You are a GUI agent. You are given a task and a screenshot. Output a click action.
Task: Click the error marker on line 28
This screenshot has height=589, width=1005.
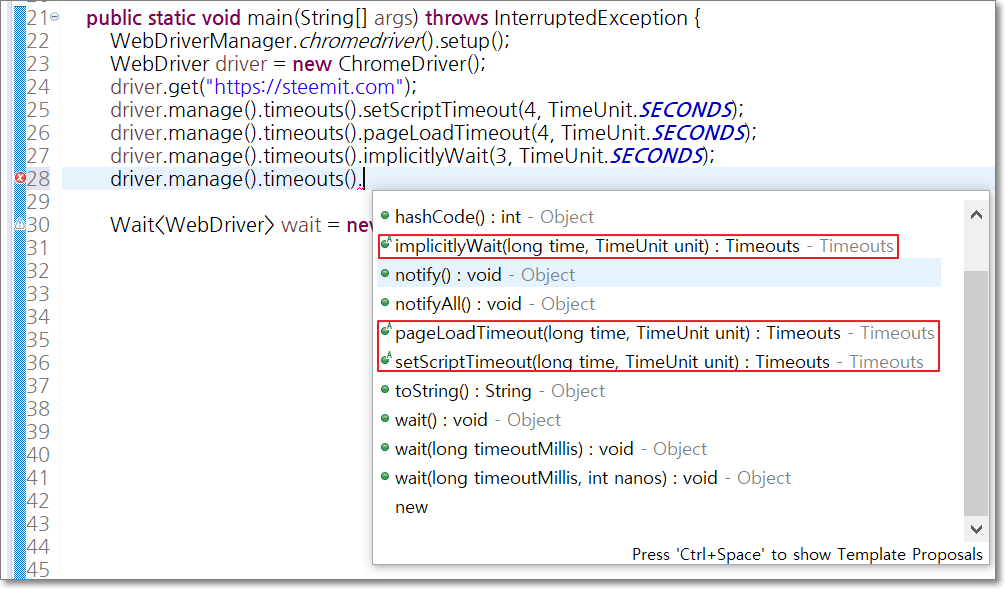tap(20, 178)
